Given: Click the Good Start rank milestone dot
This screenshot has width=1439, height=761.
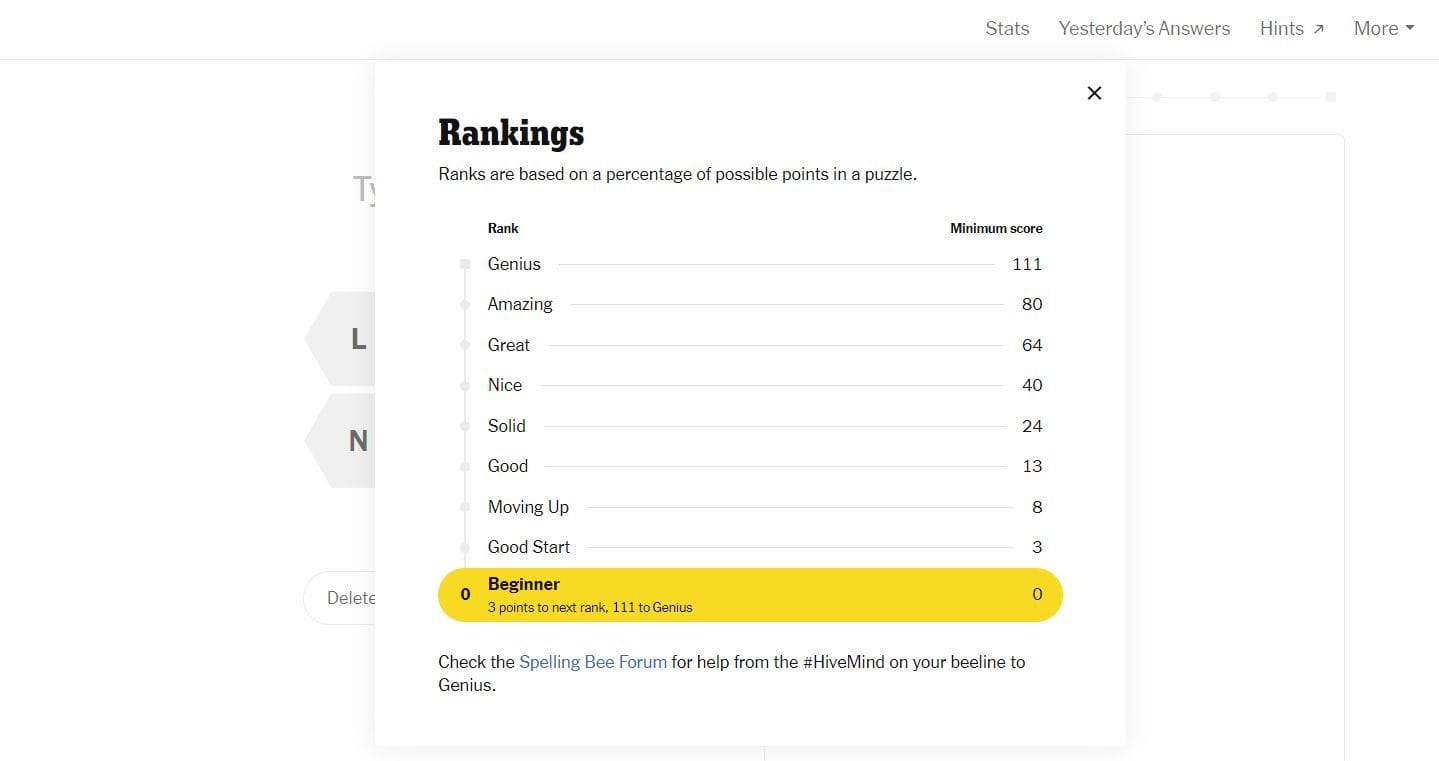Looking at the screenshot, I should [464, 547].
